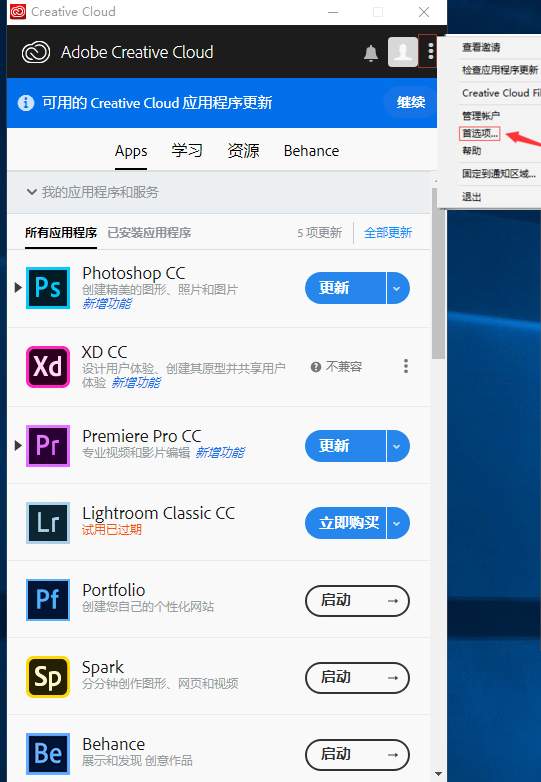Click the XD CC app icon

pos(48,367)
